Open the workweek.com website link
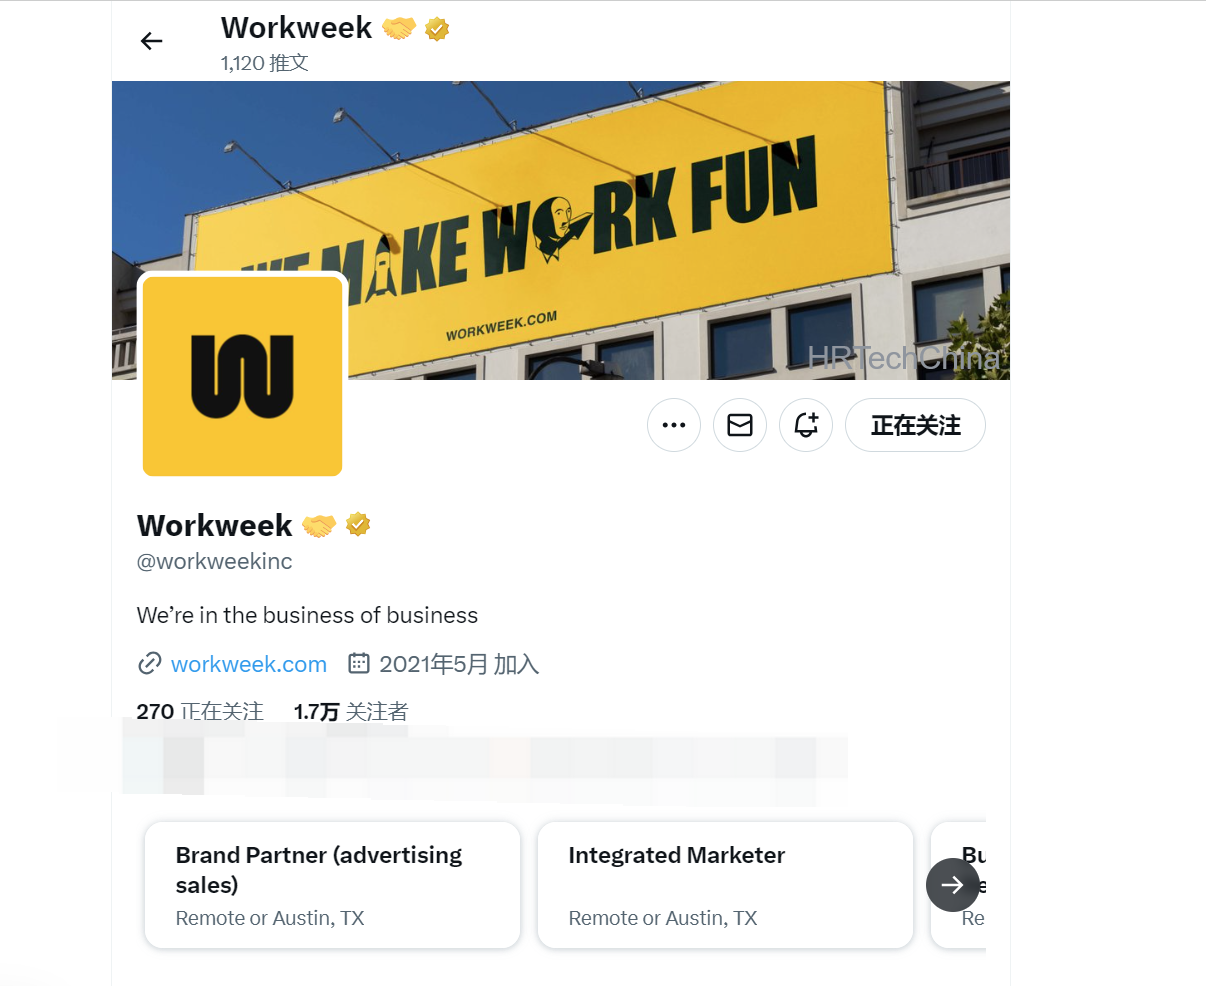This screenshot has width=1206, height=986. click(x=249, y=664)
